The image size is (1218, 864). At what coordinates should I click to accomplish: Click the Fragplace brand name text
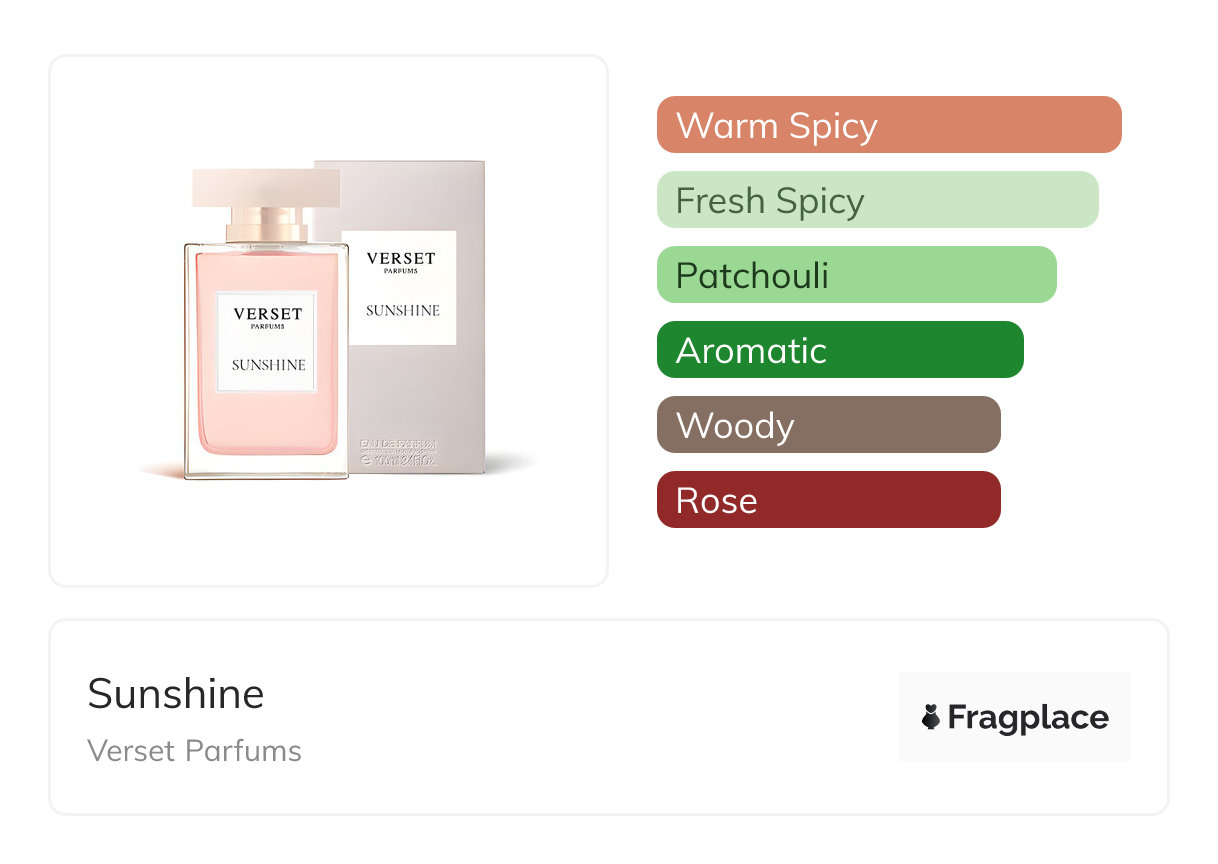(x=1027, y=718)
